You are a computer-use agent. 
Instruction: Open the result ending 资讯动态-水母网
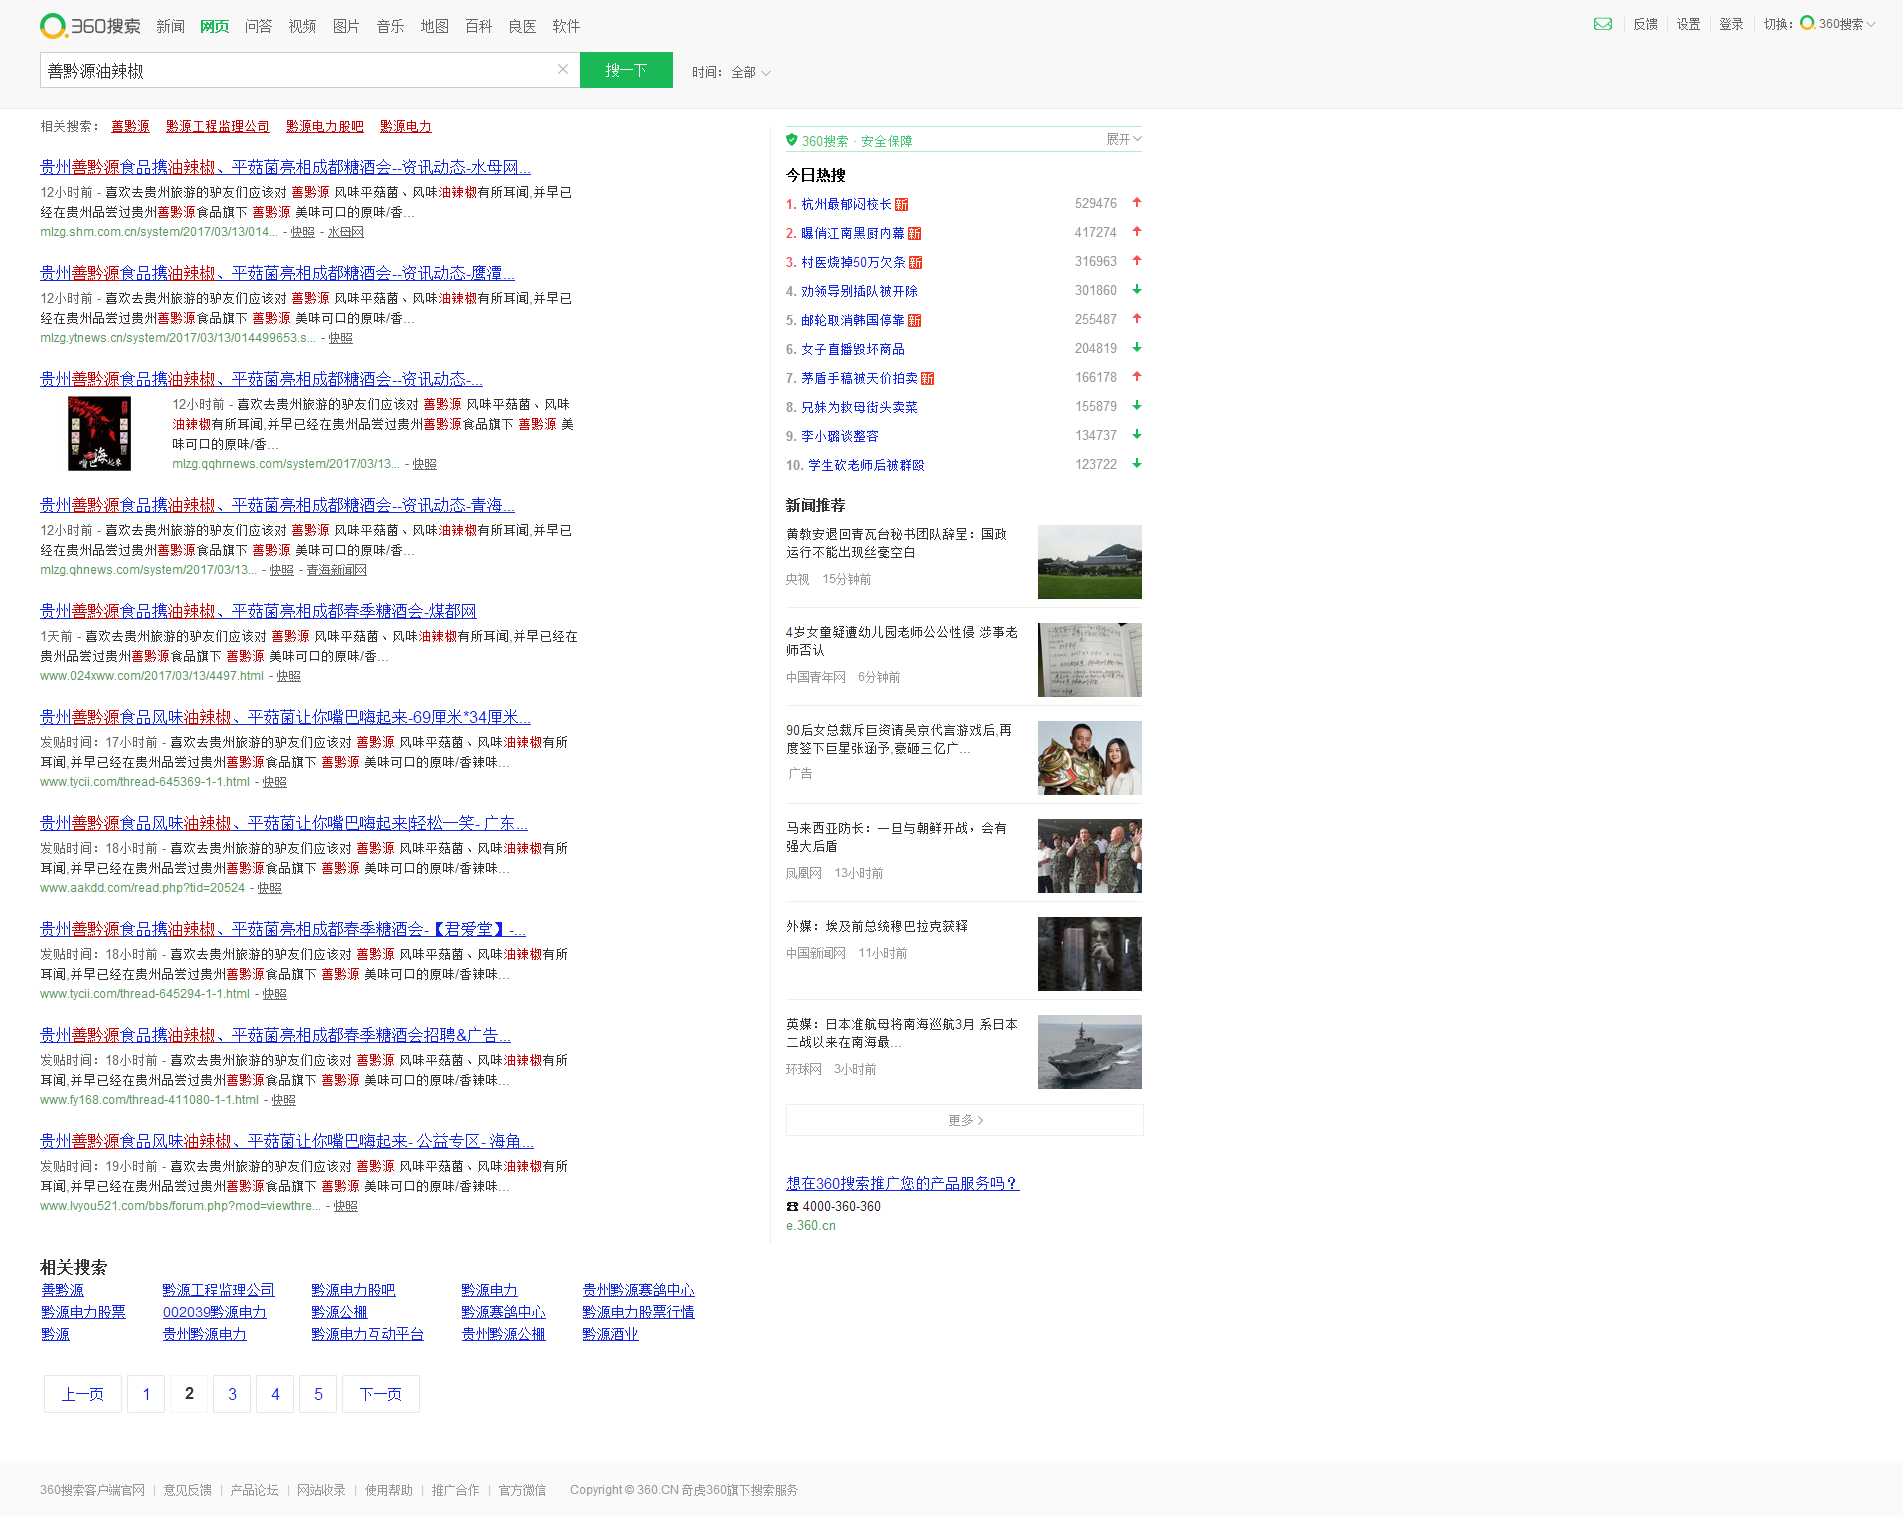tap(285, 167)
